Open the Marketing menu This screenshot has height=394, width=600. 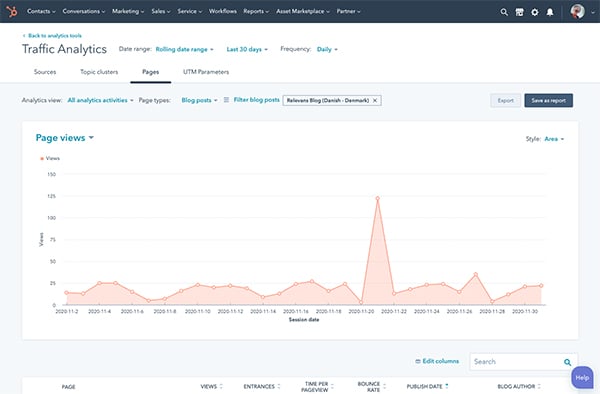(x=128, y=11)
